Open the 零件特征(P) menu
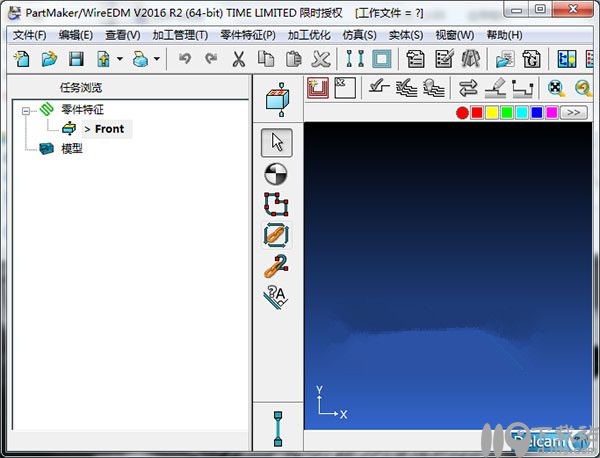Viewport: 600px width, 458px height. pos(248,35)
